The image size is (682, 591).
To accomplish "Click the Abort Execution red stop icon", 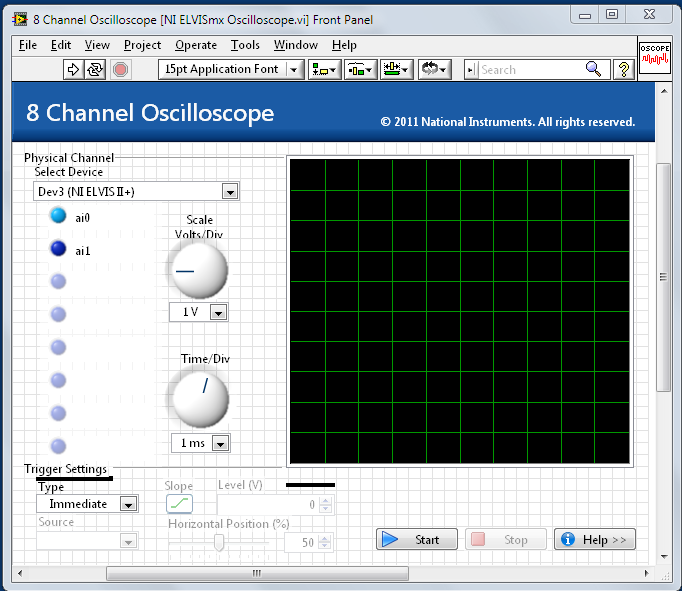I will coord(120,70).
